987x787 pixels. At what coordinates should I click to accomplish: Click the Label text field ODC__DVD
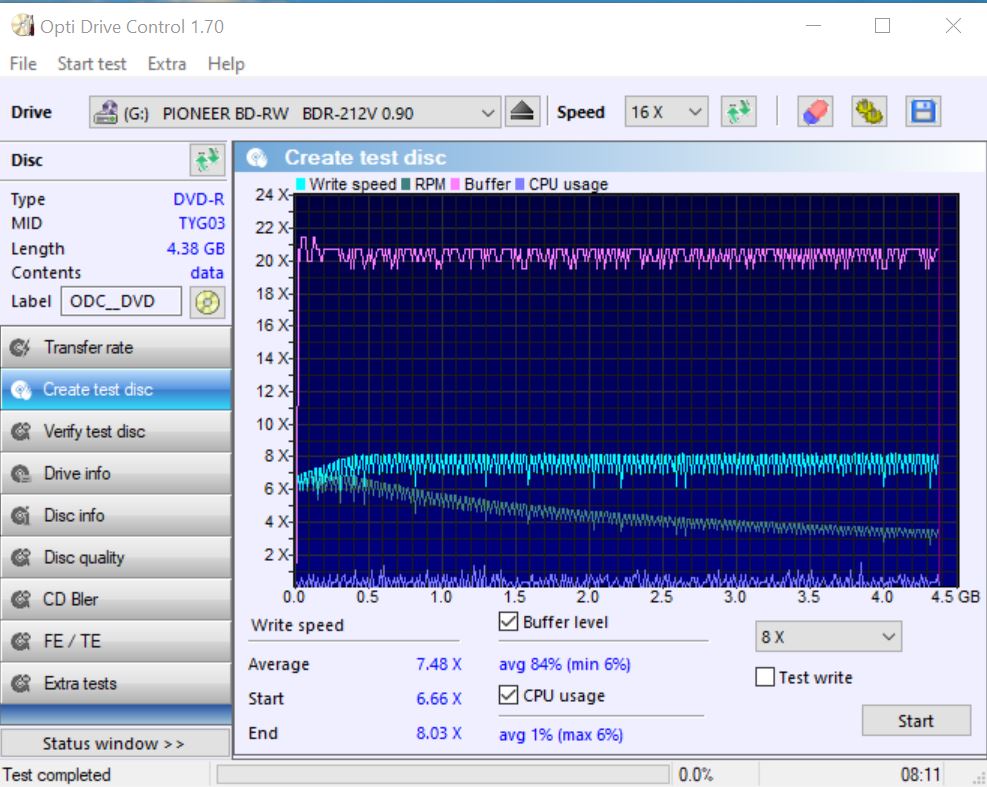(121, 302)
